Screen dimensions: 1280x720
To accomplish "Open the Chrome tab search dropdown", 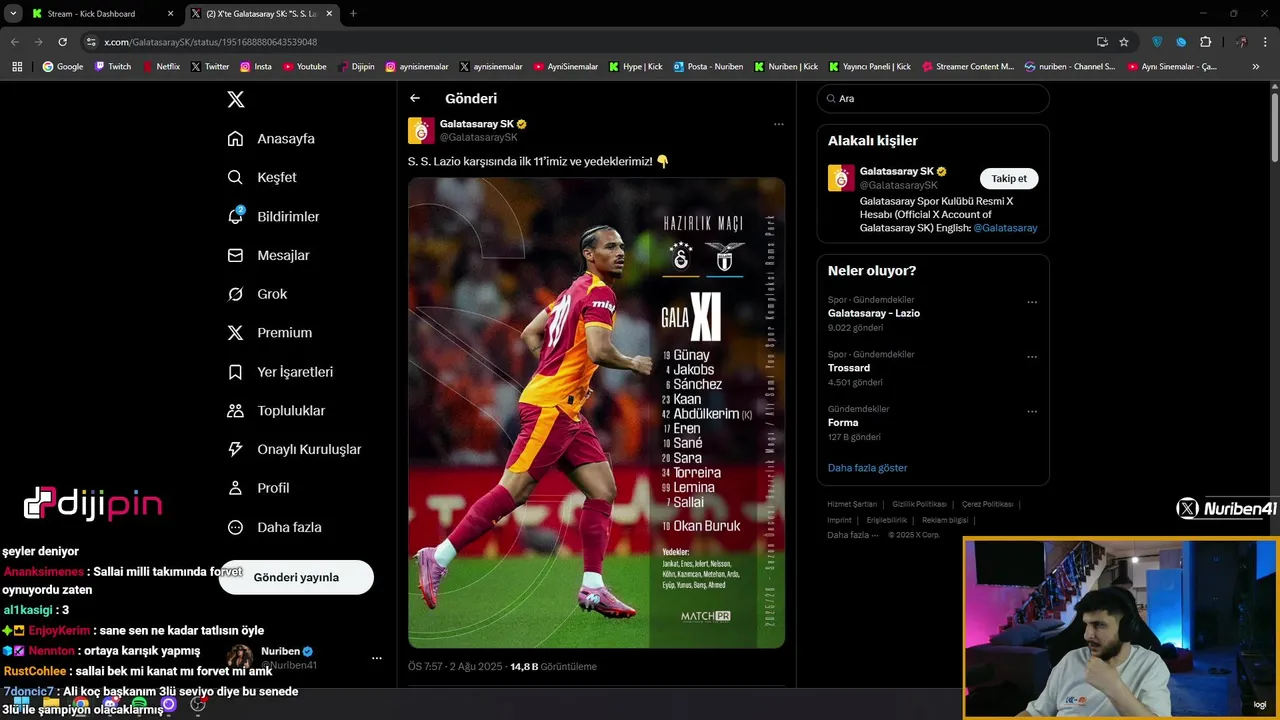I will click(13, 13).
